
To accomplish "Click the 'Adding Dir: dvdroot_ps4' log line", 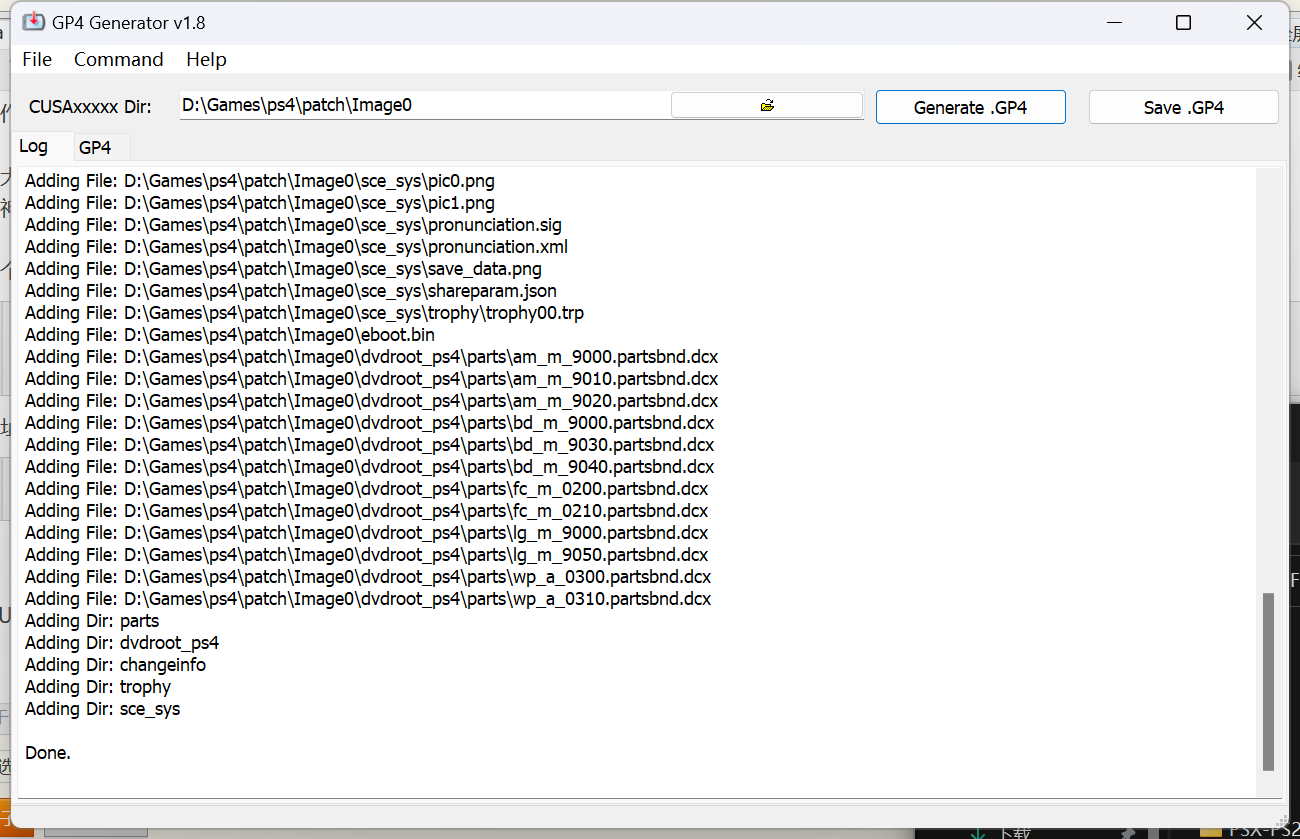I will [122, 643].
